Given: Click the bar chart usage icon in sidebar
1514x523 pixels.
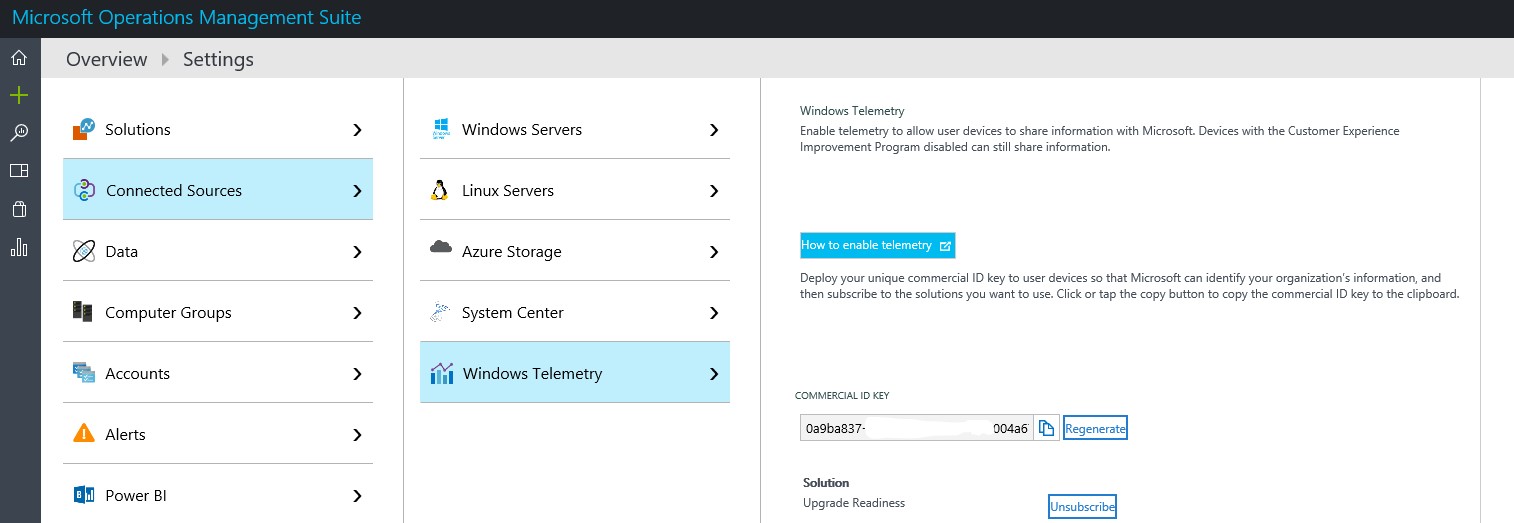Looking at the screenshot, I should [x=18, y=247].
